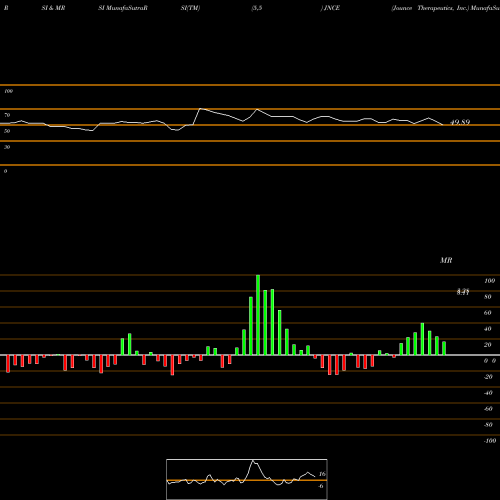Click the MR label above histogram
500x500 pixels.
(x=446, y=260)
